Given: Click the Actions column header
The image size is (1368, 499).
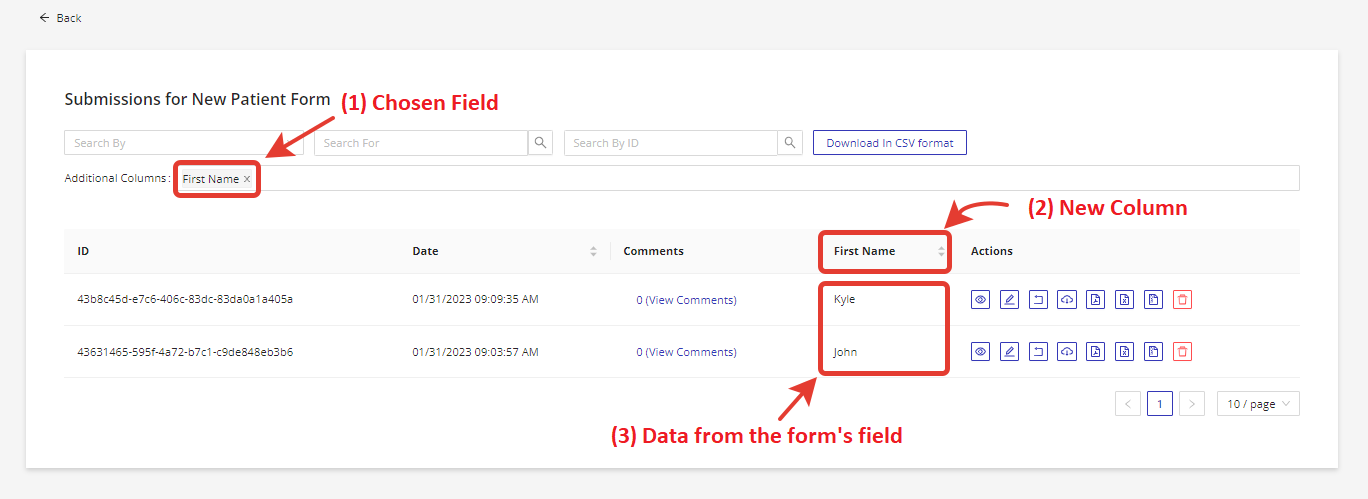Looking at the screenshot, I should pos(992,251).
